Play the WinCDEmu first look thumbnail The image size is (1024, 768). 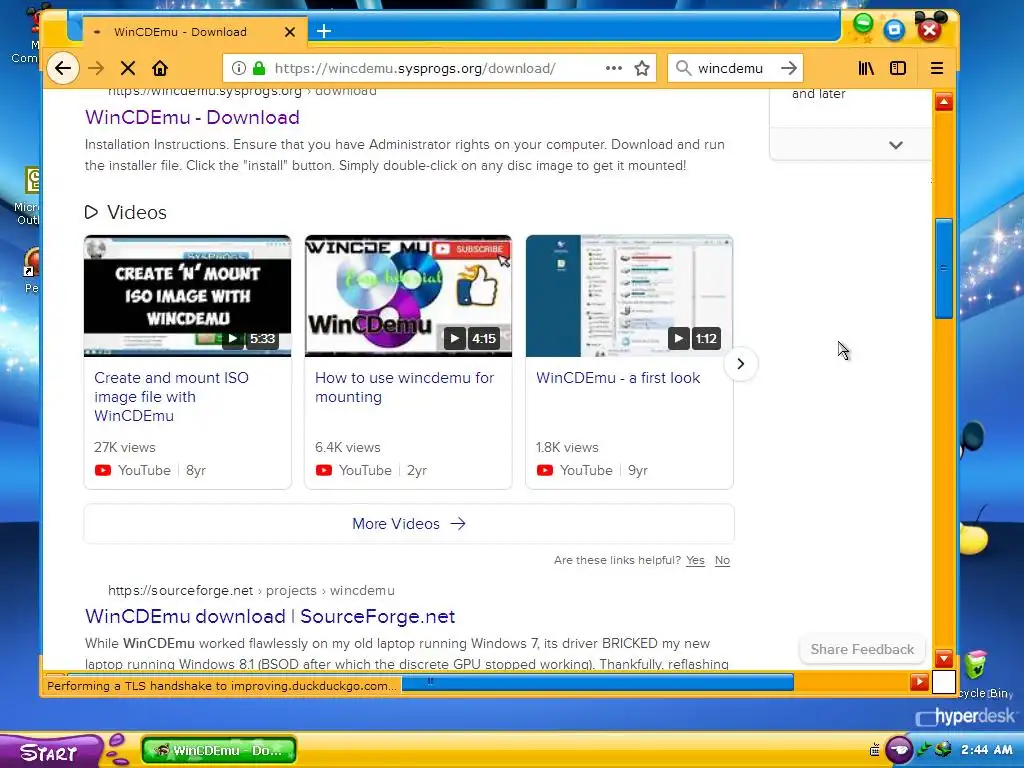[x=630, y=296]
